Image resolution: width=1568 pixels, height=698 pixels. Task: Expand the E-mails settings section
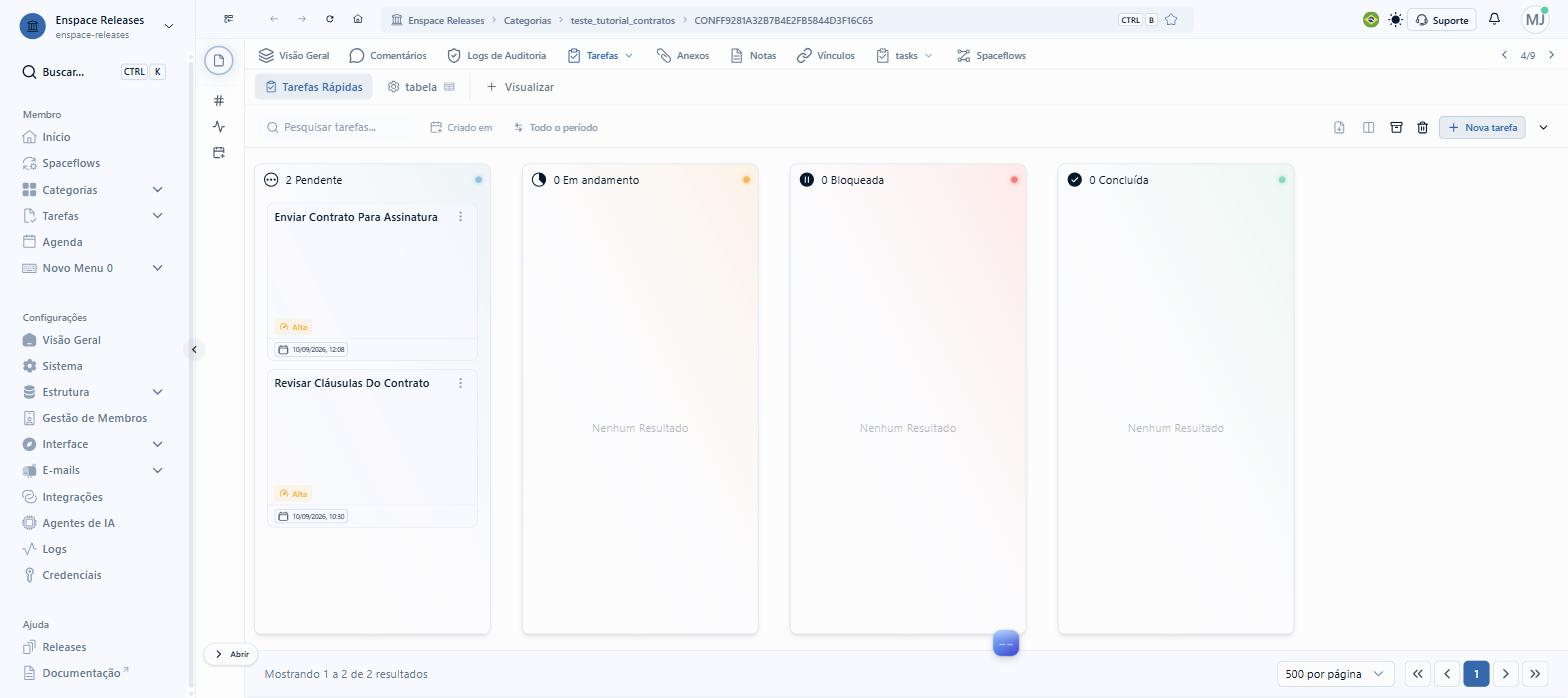[157, 470]
